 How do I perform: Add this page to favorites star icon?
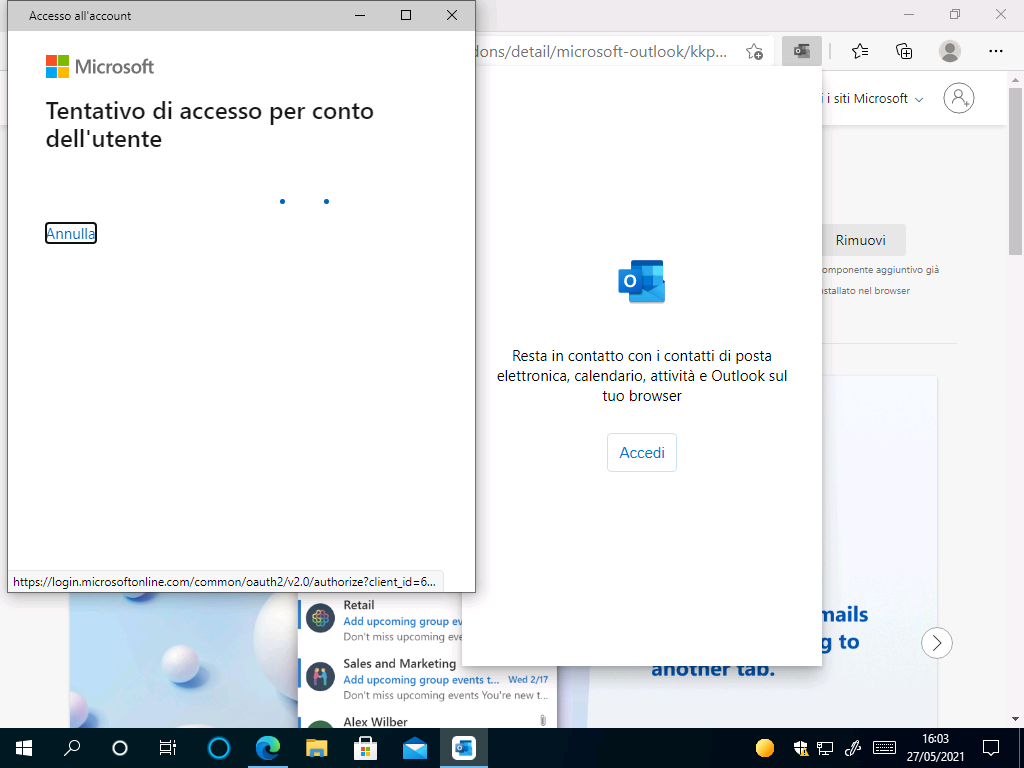click(754, 52)
